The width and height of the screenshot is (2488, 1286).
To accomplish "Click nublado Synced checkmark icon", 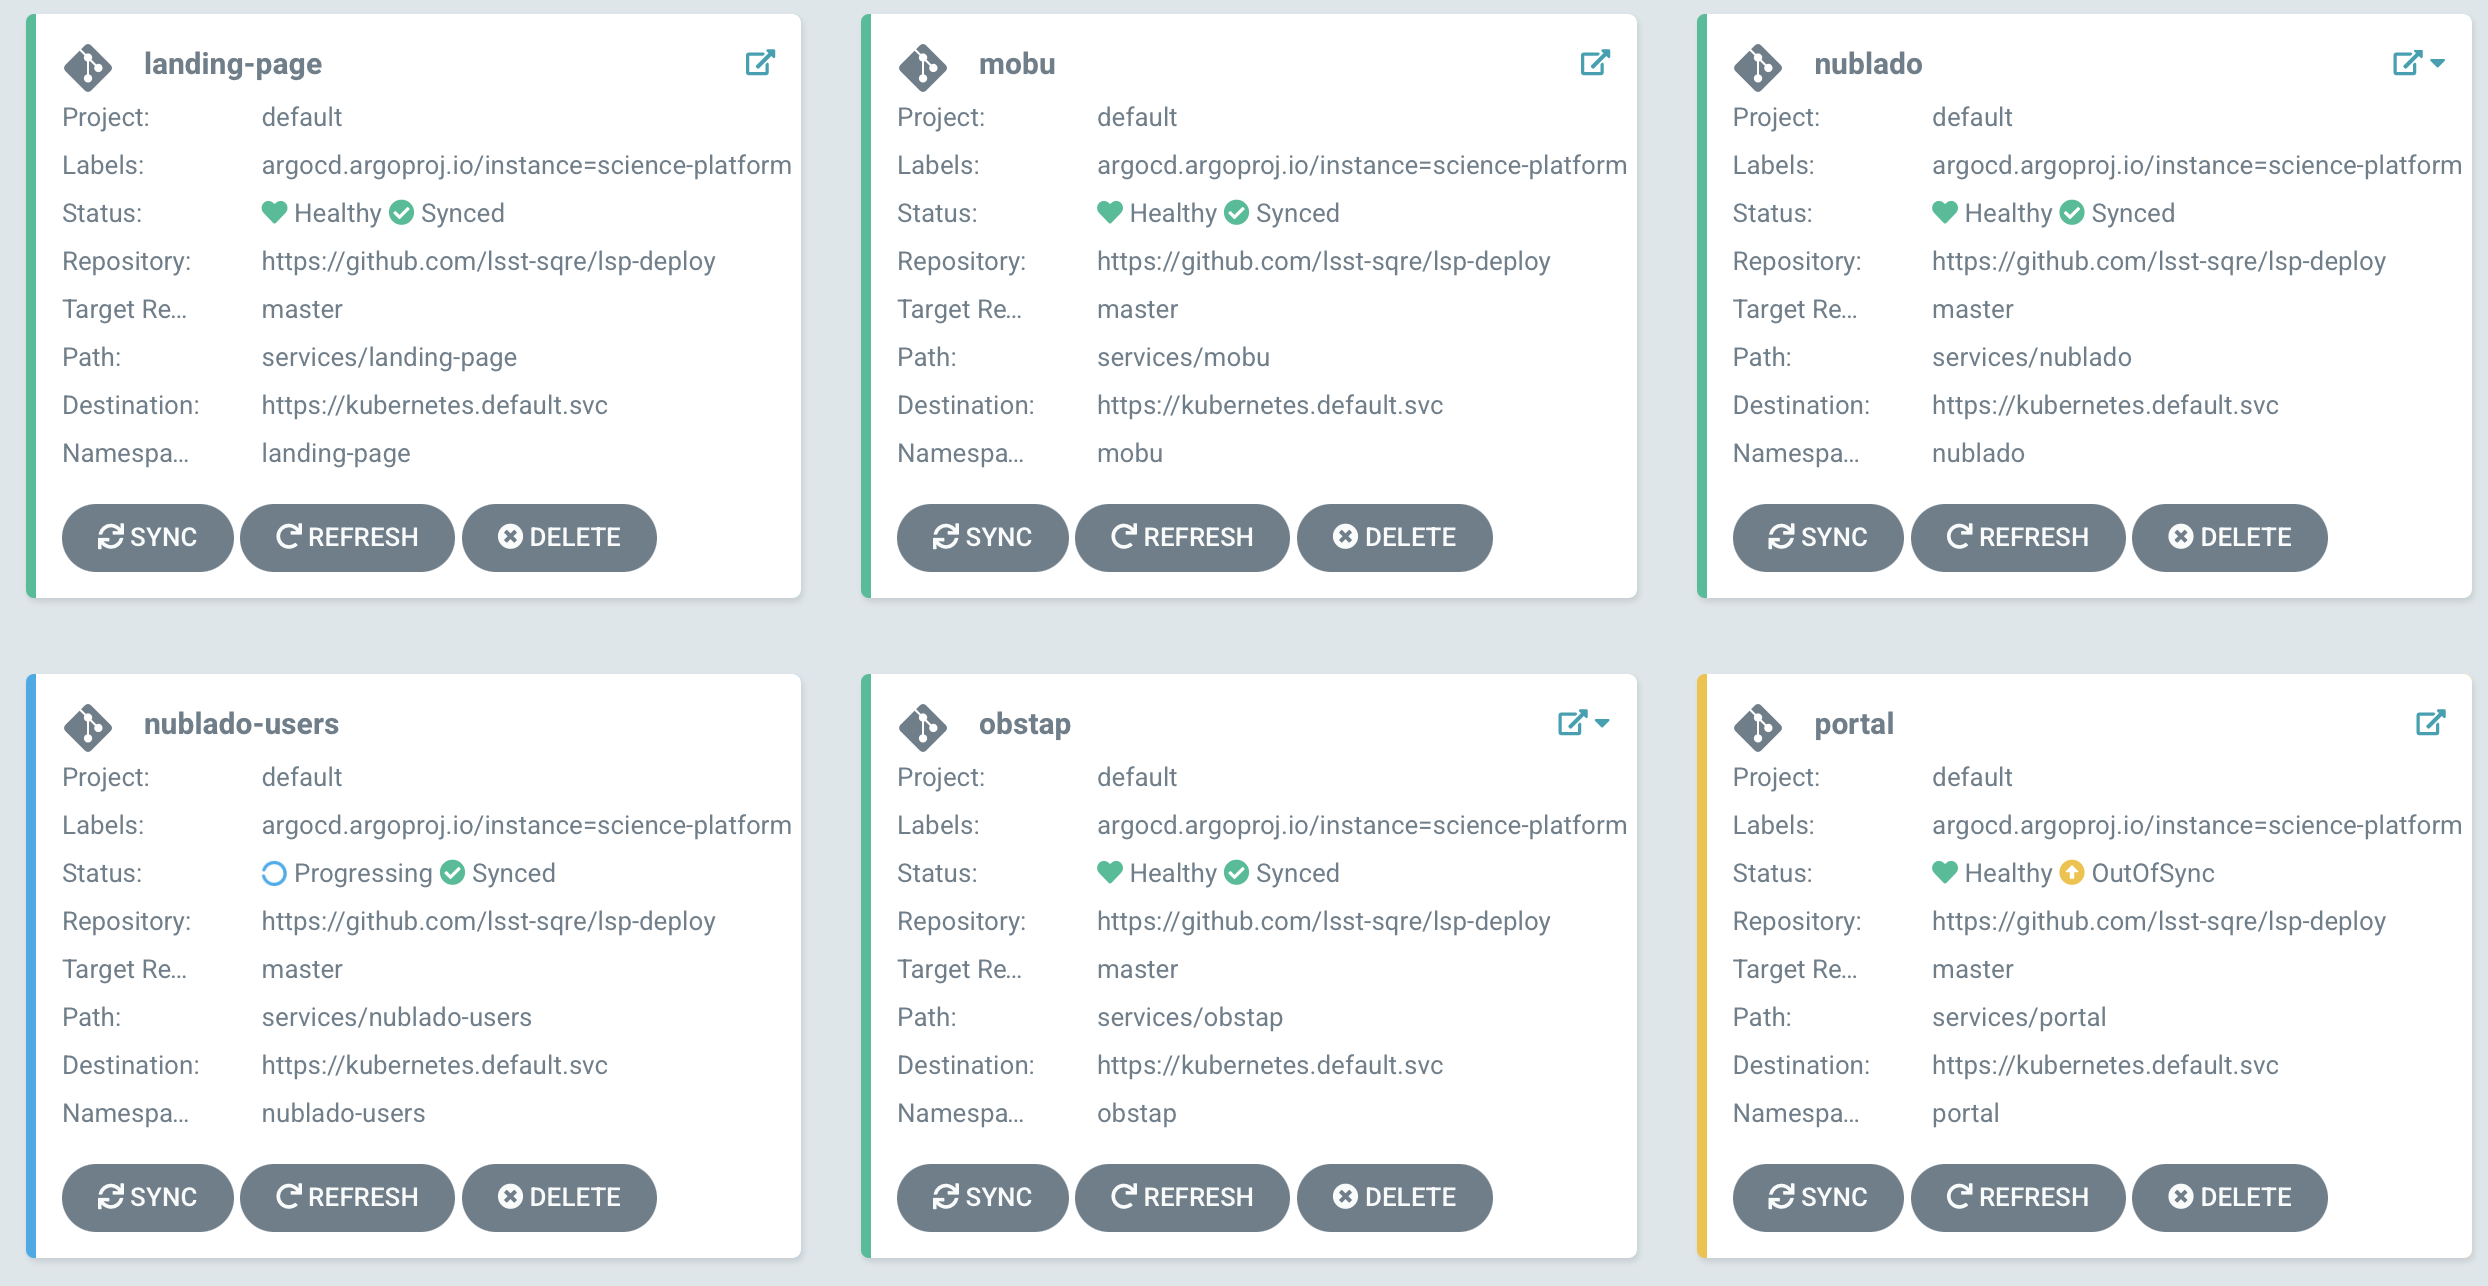I will [x=2072, y=212].
